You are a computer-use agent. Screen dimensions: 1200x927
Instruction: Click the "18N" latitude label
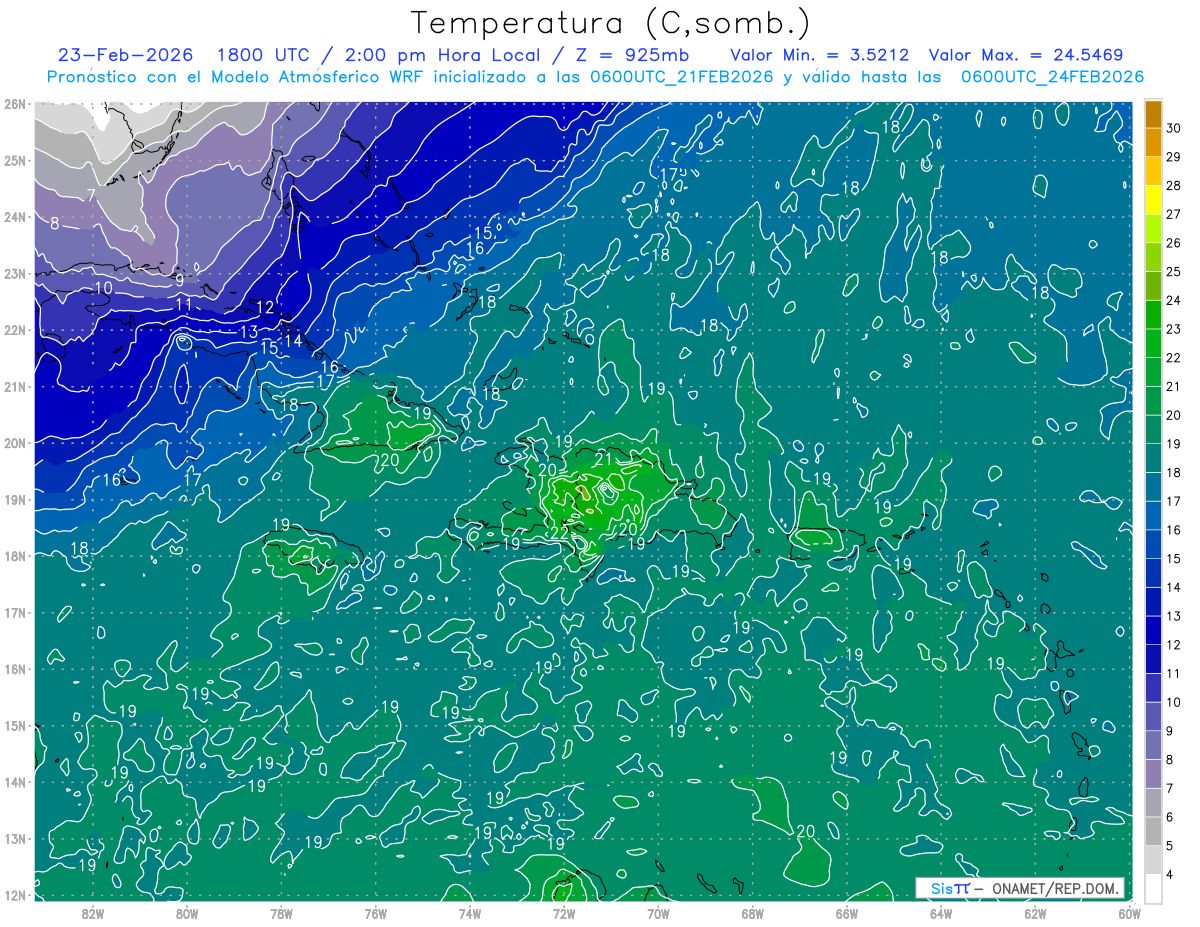15,556
